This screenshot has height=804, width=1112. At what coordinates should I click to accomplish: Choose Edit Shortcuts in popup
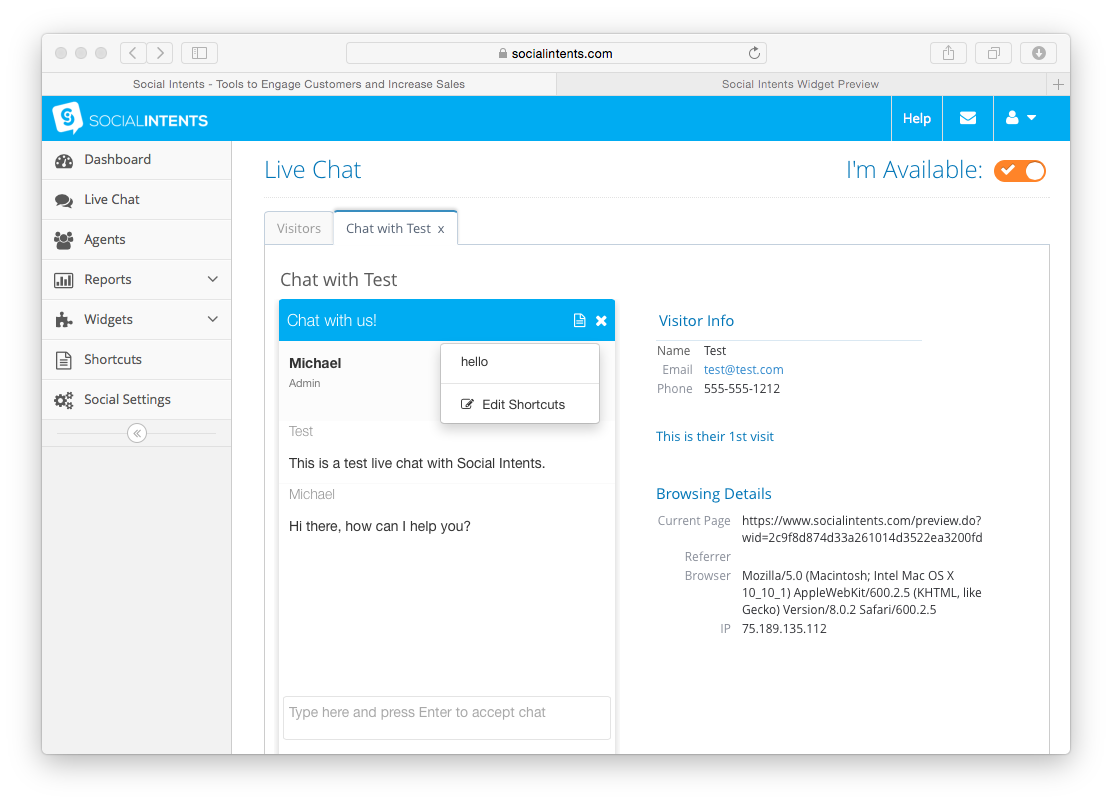click(x=520, y=404)
